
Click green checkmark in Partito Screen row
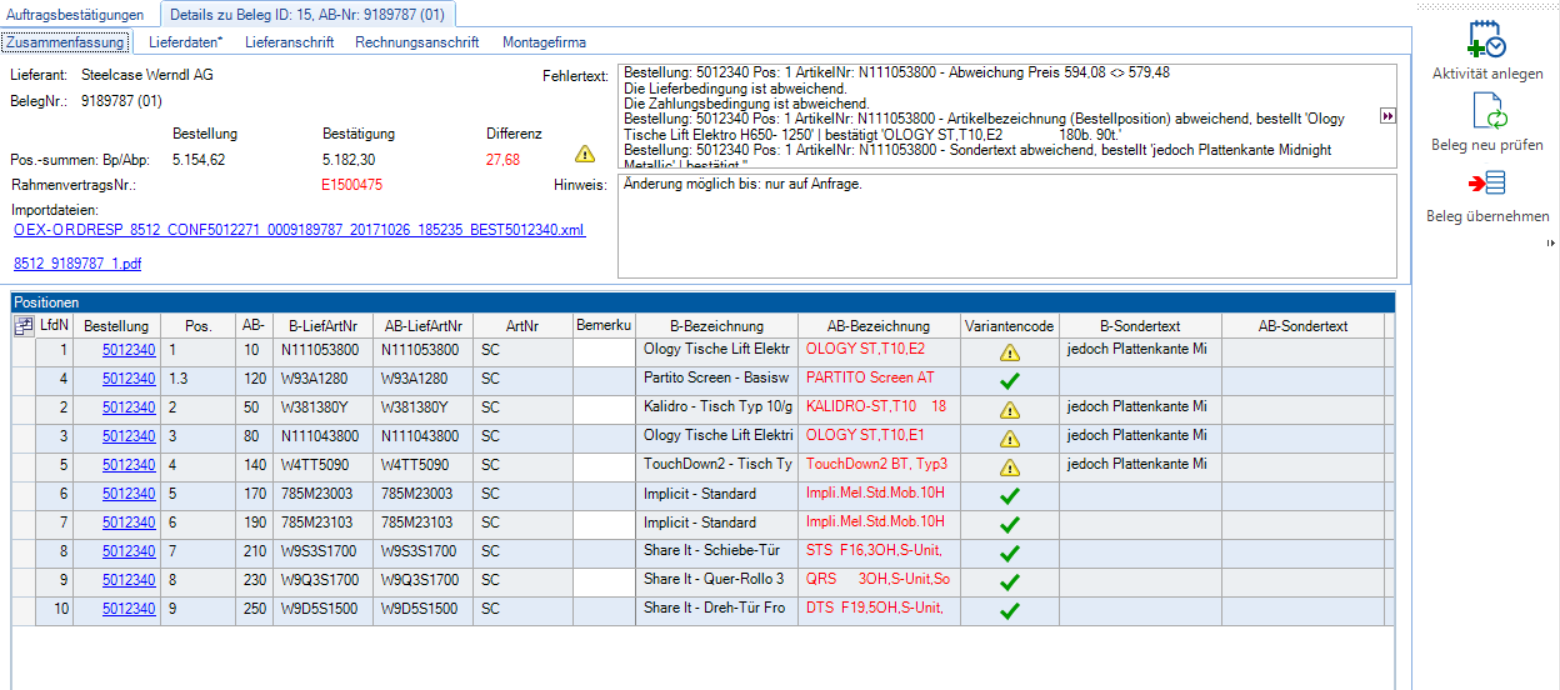tap(1009, 380)
